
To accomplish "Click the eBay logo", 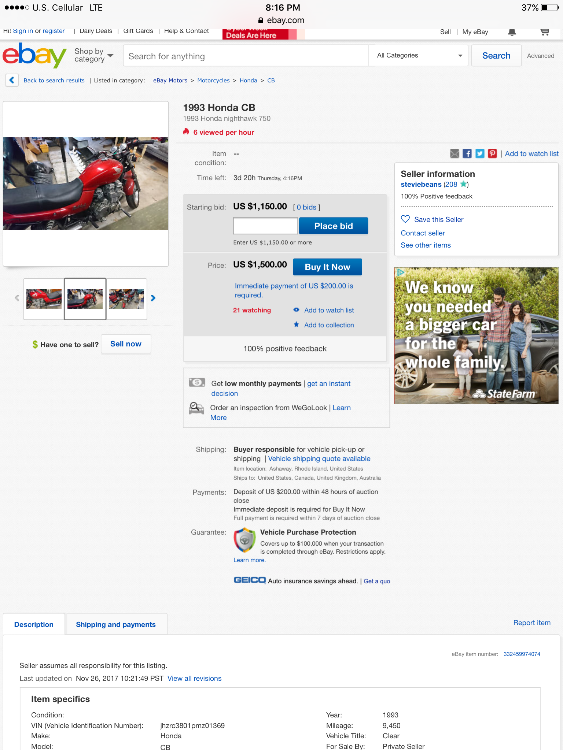I will (34, 55).
